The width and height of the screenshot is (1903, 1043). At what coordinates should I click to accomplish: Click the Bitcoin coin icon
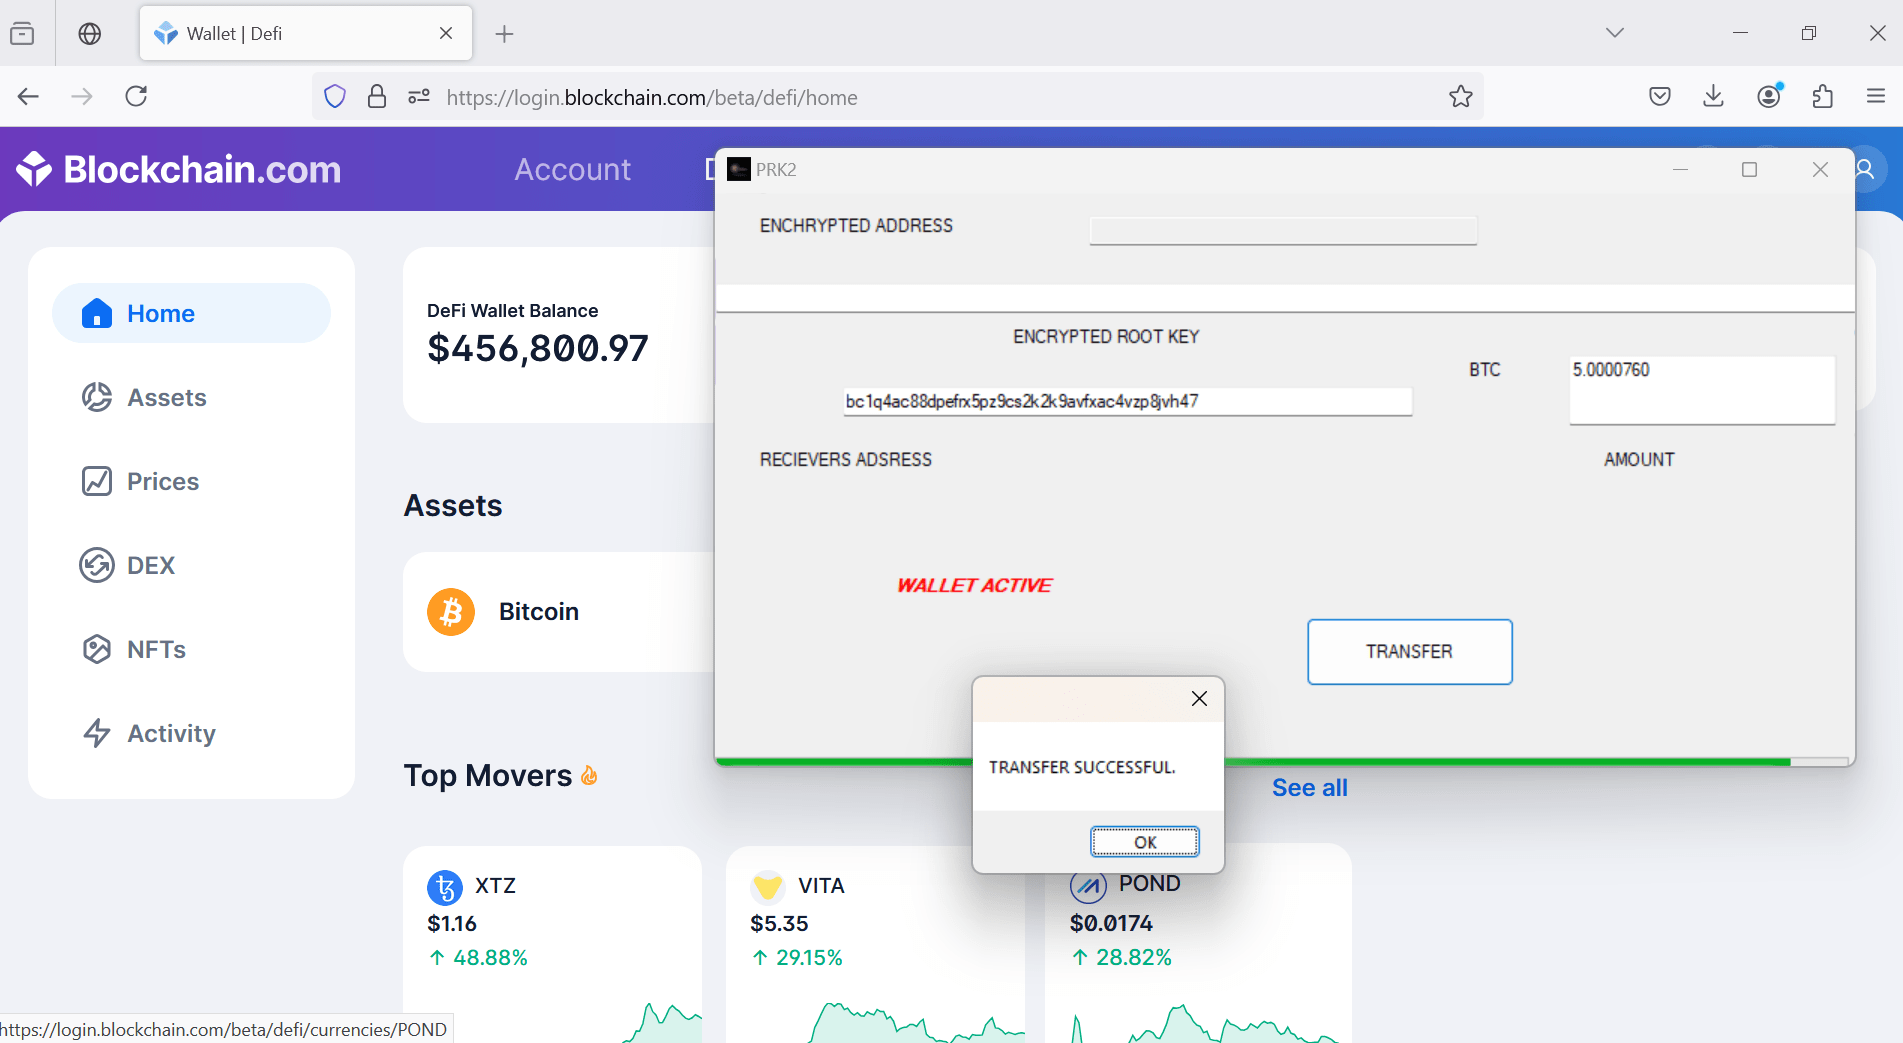[x=451, y=612]
